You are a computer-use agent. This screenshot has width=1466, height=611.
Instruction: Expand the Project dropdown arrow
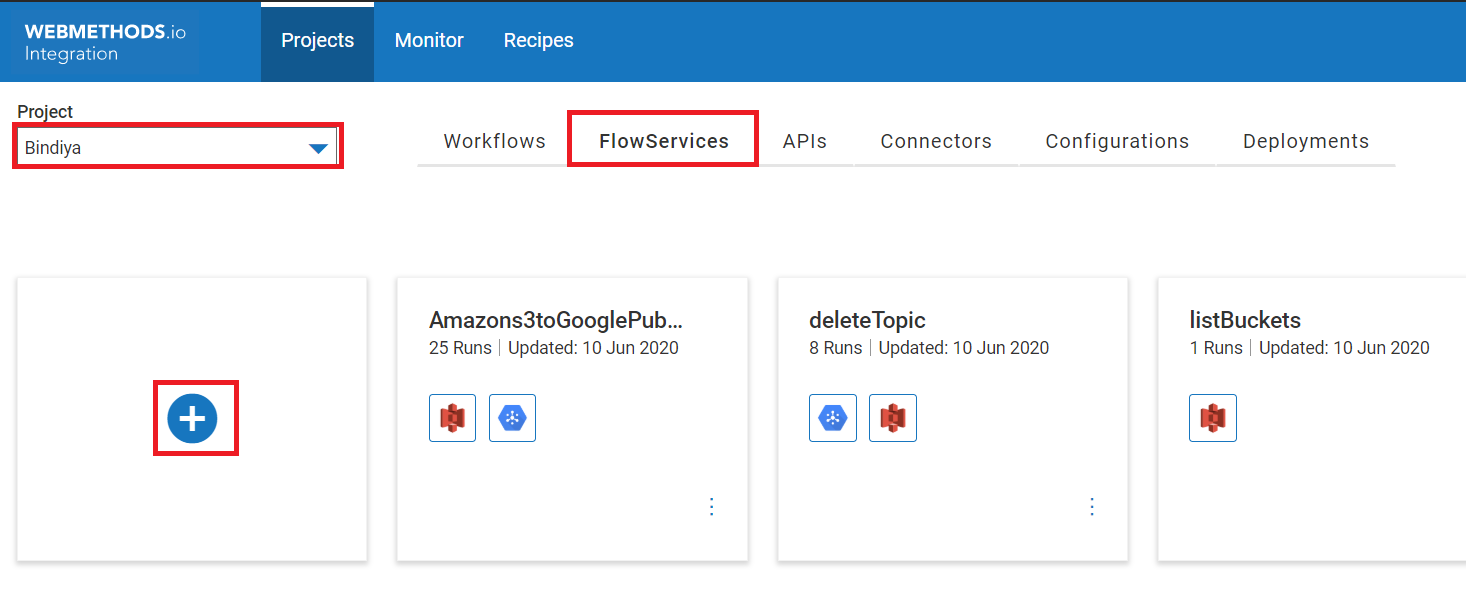coord(318,148)
